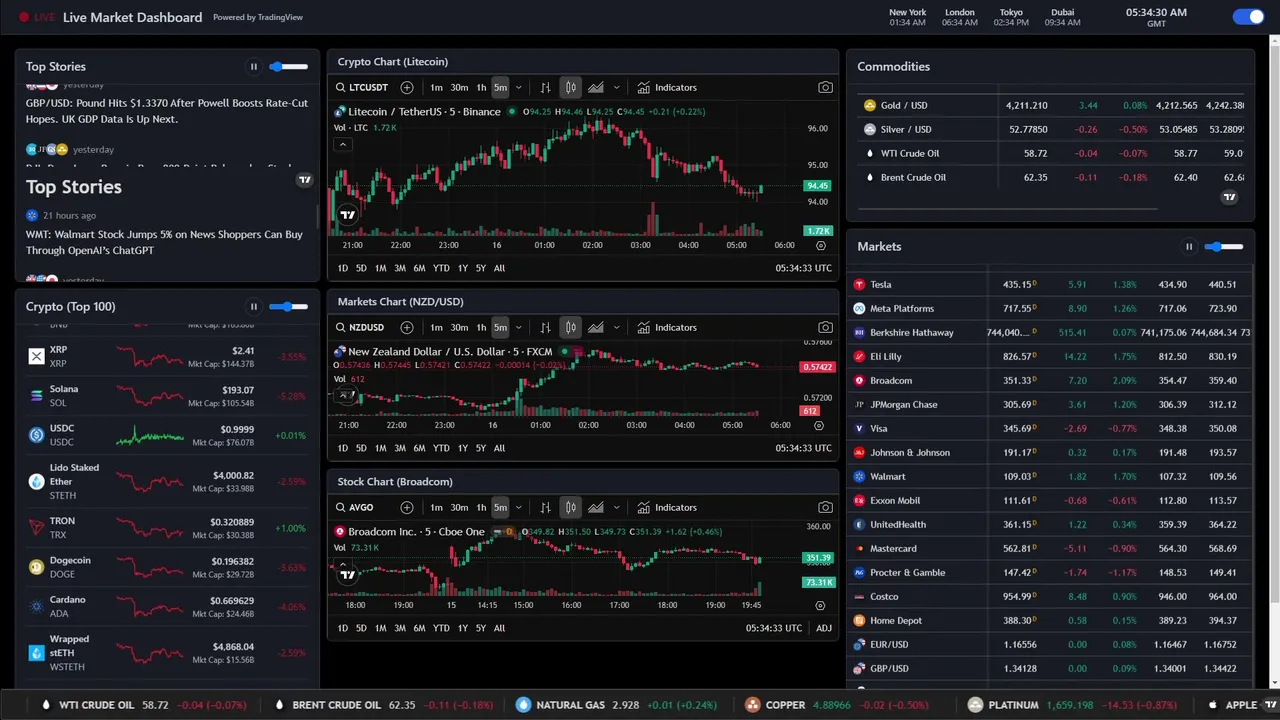Collapse the Litecoin chart legend arrow

pyautogui.click(x=343, y=144)
